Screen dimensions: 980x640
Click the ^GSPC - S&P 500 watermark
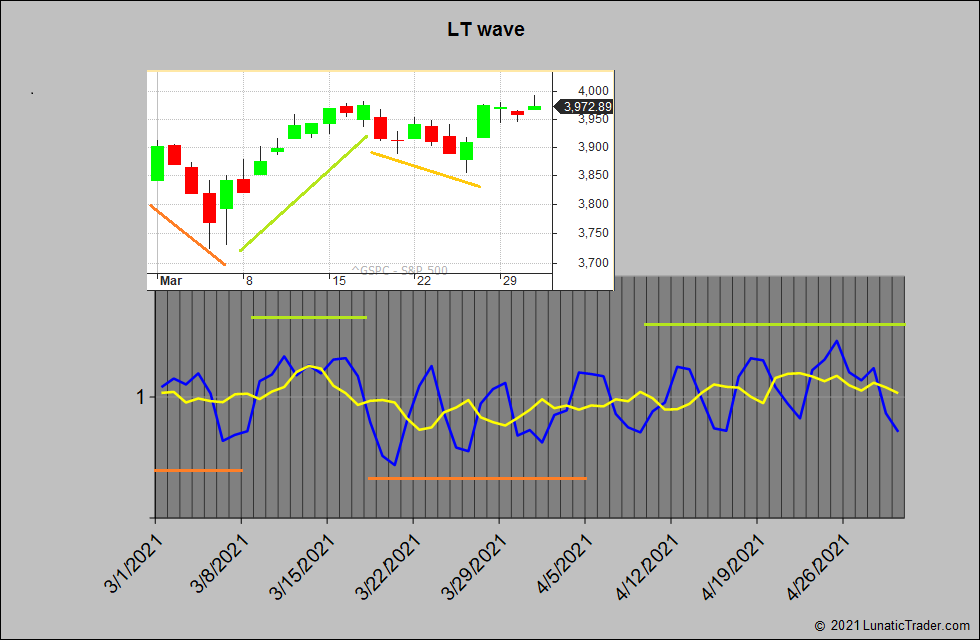(399, 270)
